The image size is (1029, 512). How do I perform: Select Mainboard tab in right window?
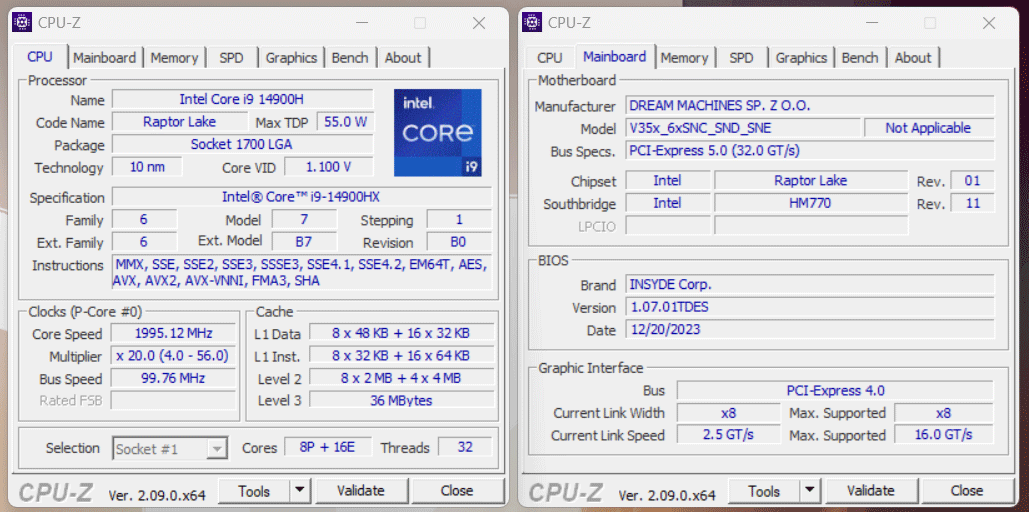(x=615, y=56)
